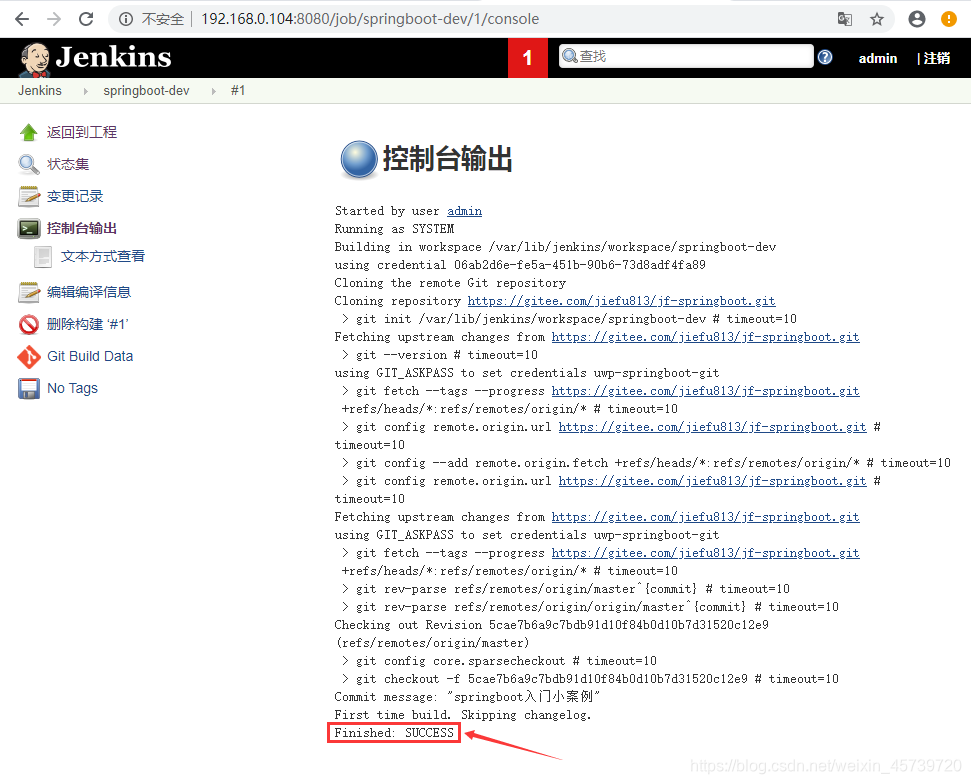Click the Commit message line

click(467, 697)
